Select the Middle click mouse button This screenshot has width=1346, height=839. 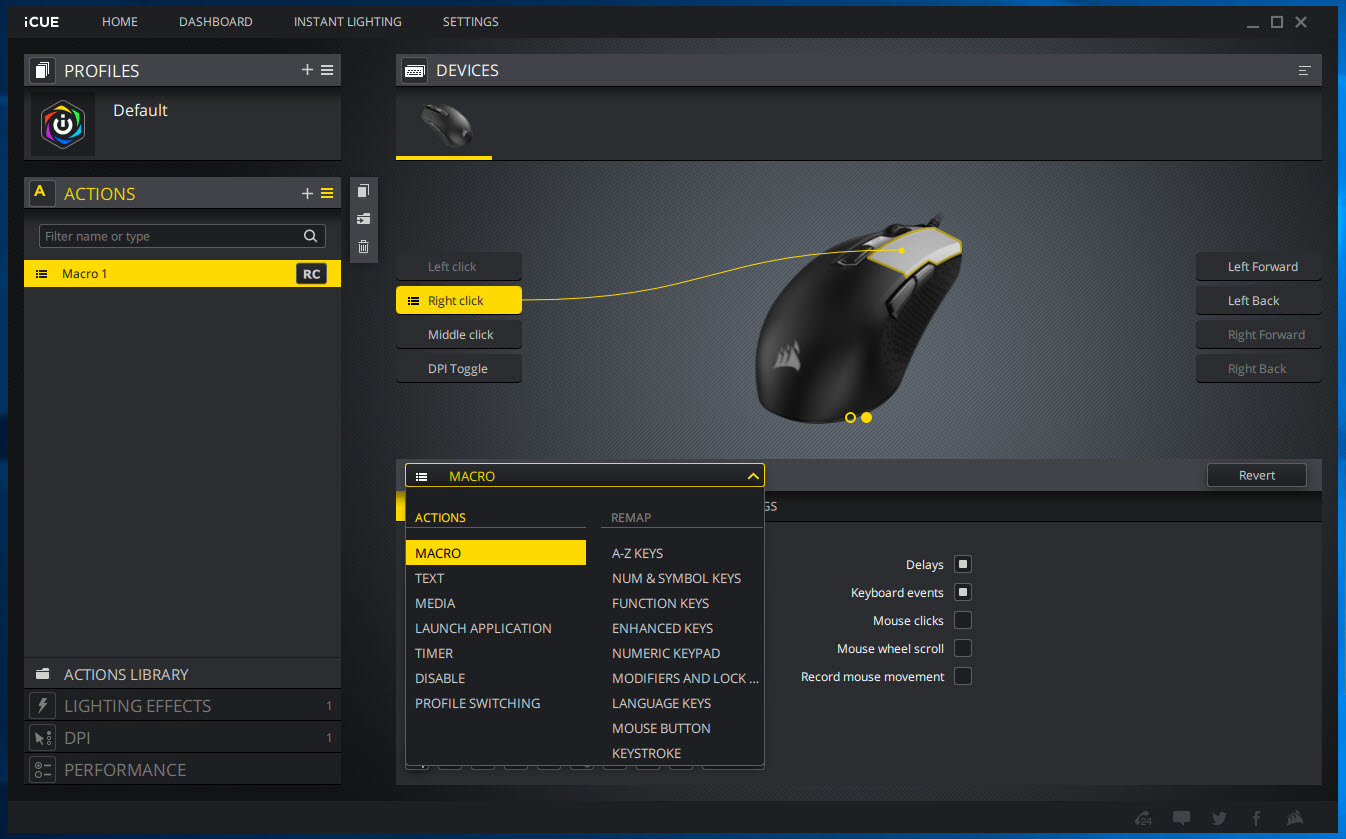459,334
